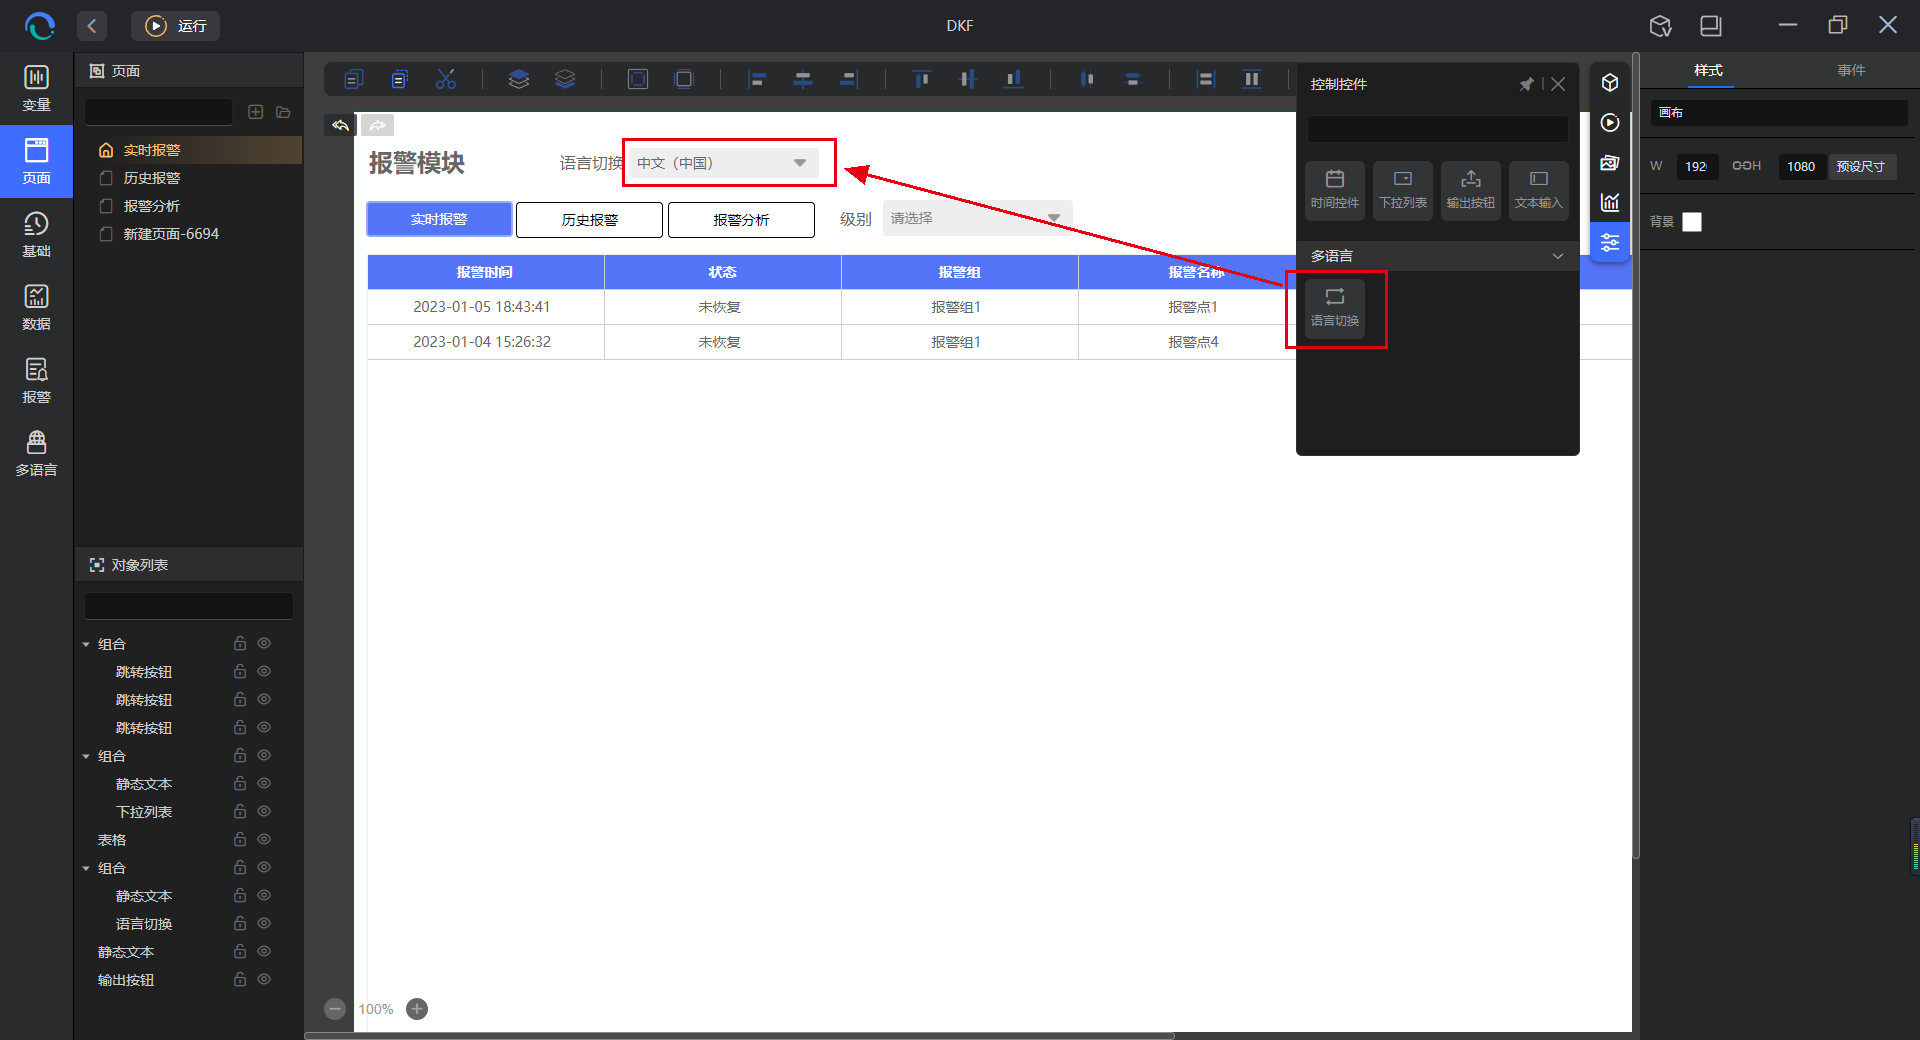Switch to the 样式 tab

[1708, 70]
